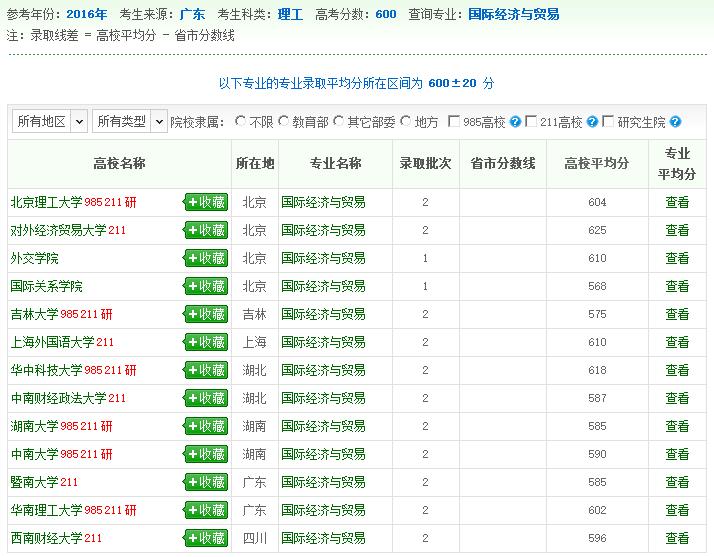Open 西南财经大学 university link
The width and height of the screenshot is (714, 557).
pos(46,538)
